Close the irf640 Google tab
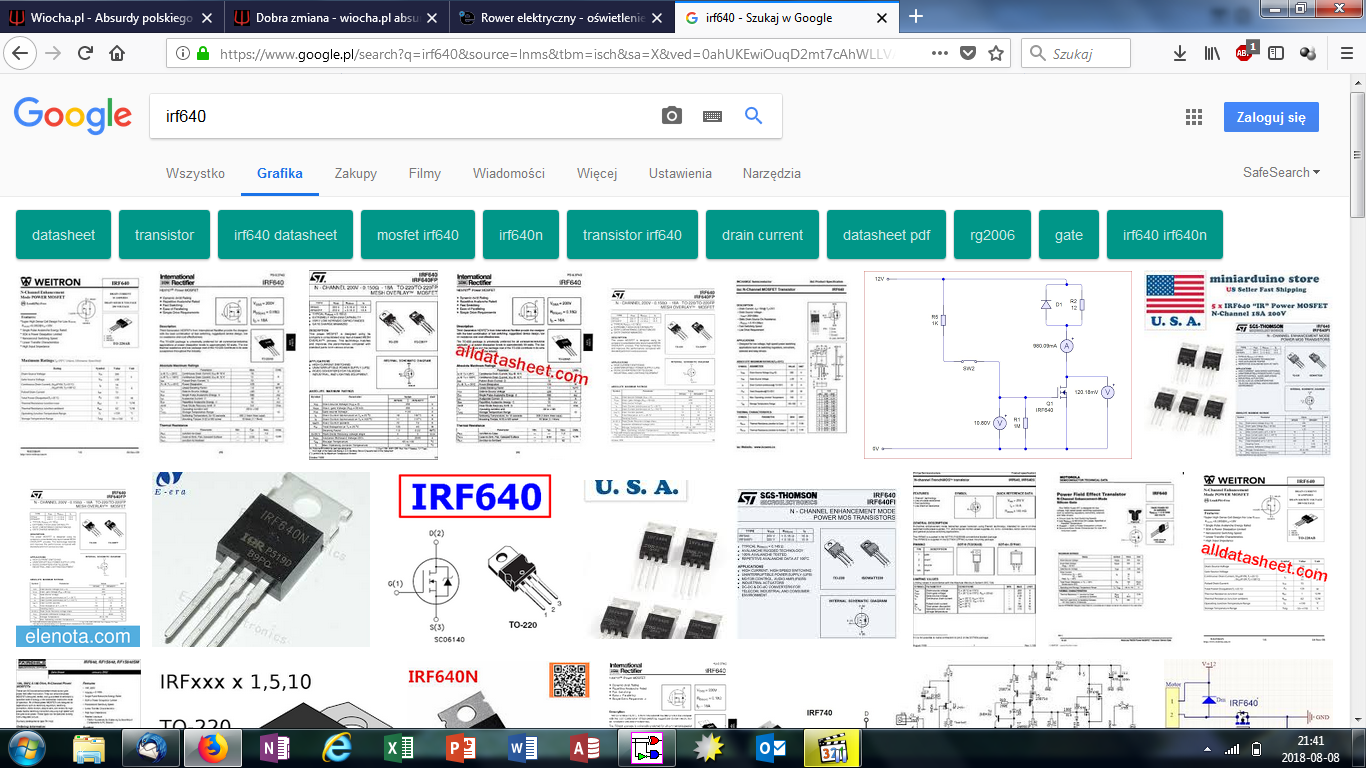The image size is (1366, 768). tap(883, 17)
